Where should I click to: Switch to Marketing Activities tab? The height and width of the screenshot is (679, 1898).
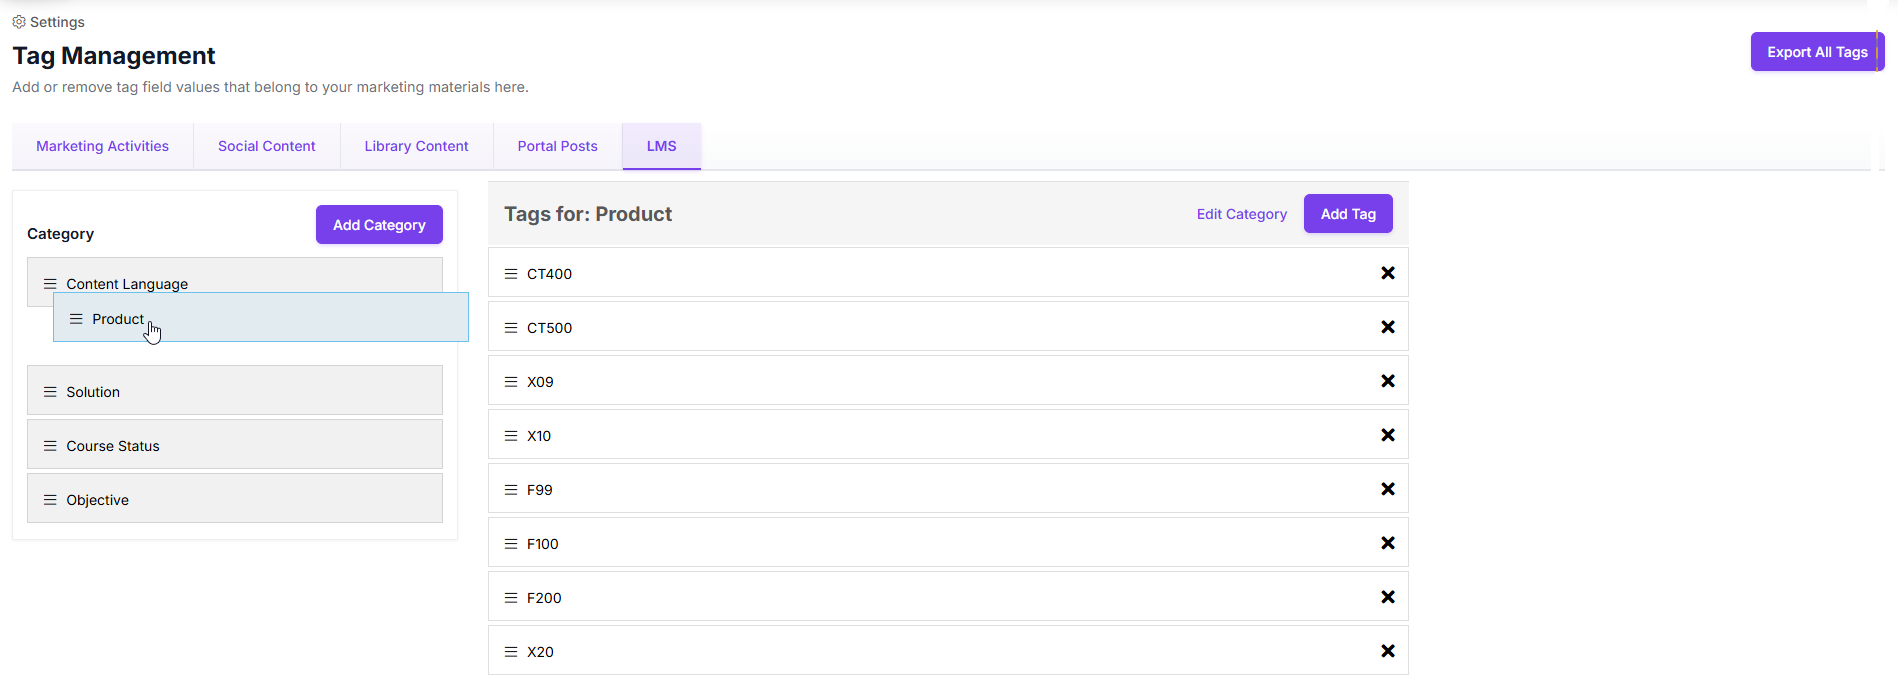(102, 146)
